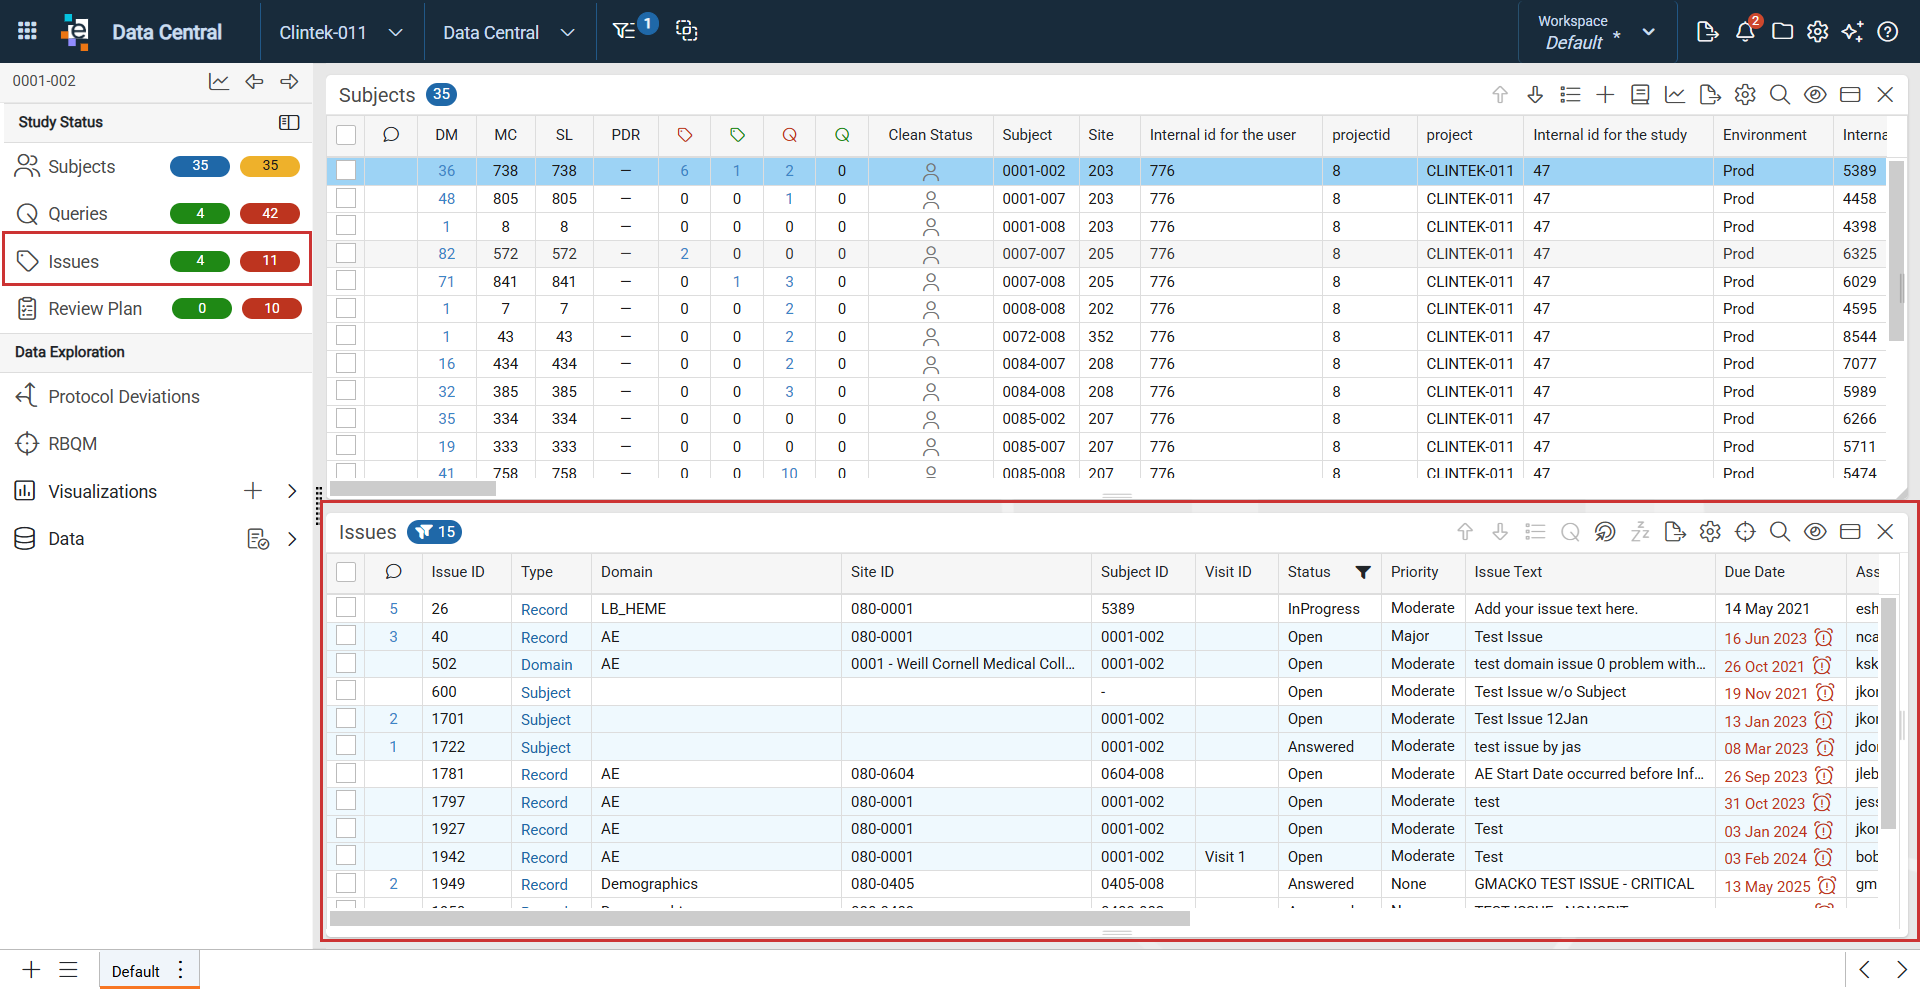The width and height of the screenshot is (1920, 989).
Task: Click the DM value 48 link
Action: coord(446,198)
